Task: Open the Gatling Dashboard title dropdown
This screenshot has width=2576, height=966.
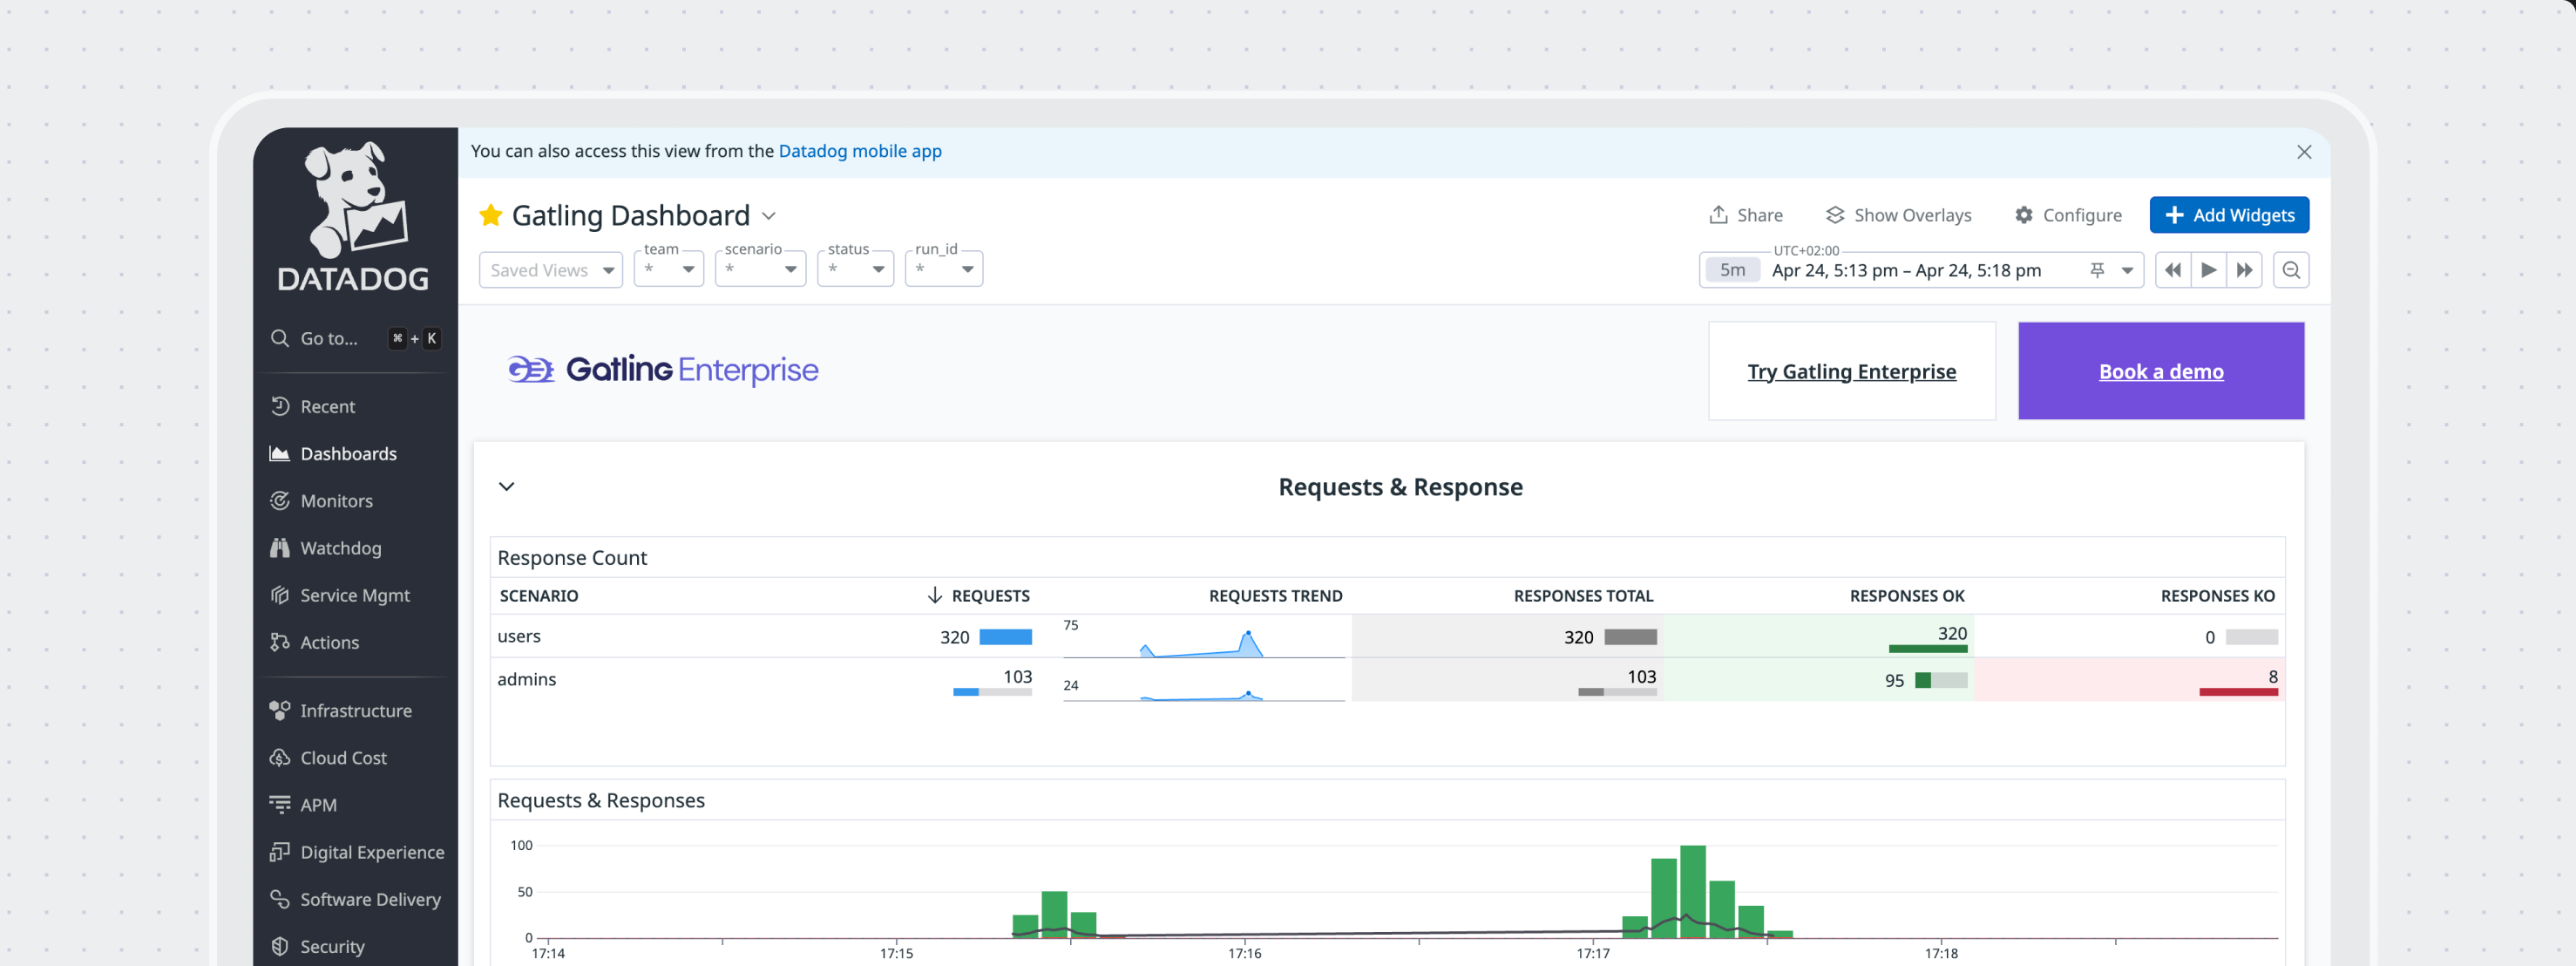Action: tap(768, 216)
